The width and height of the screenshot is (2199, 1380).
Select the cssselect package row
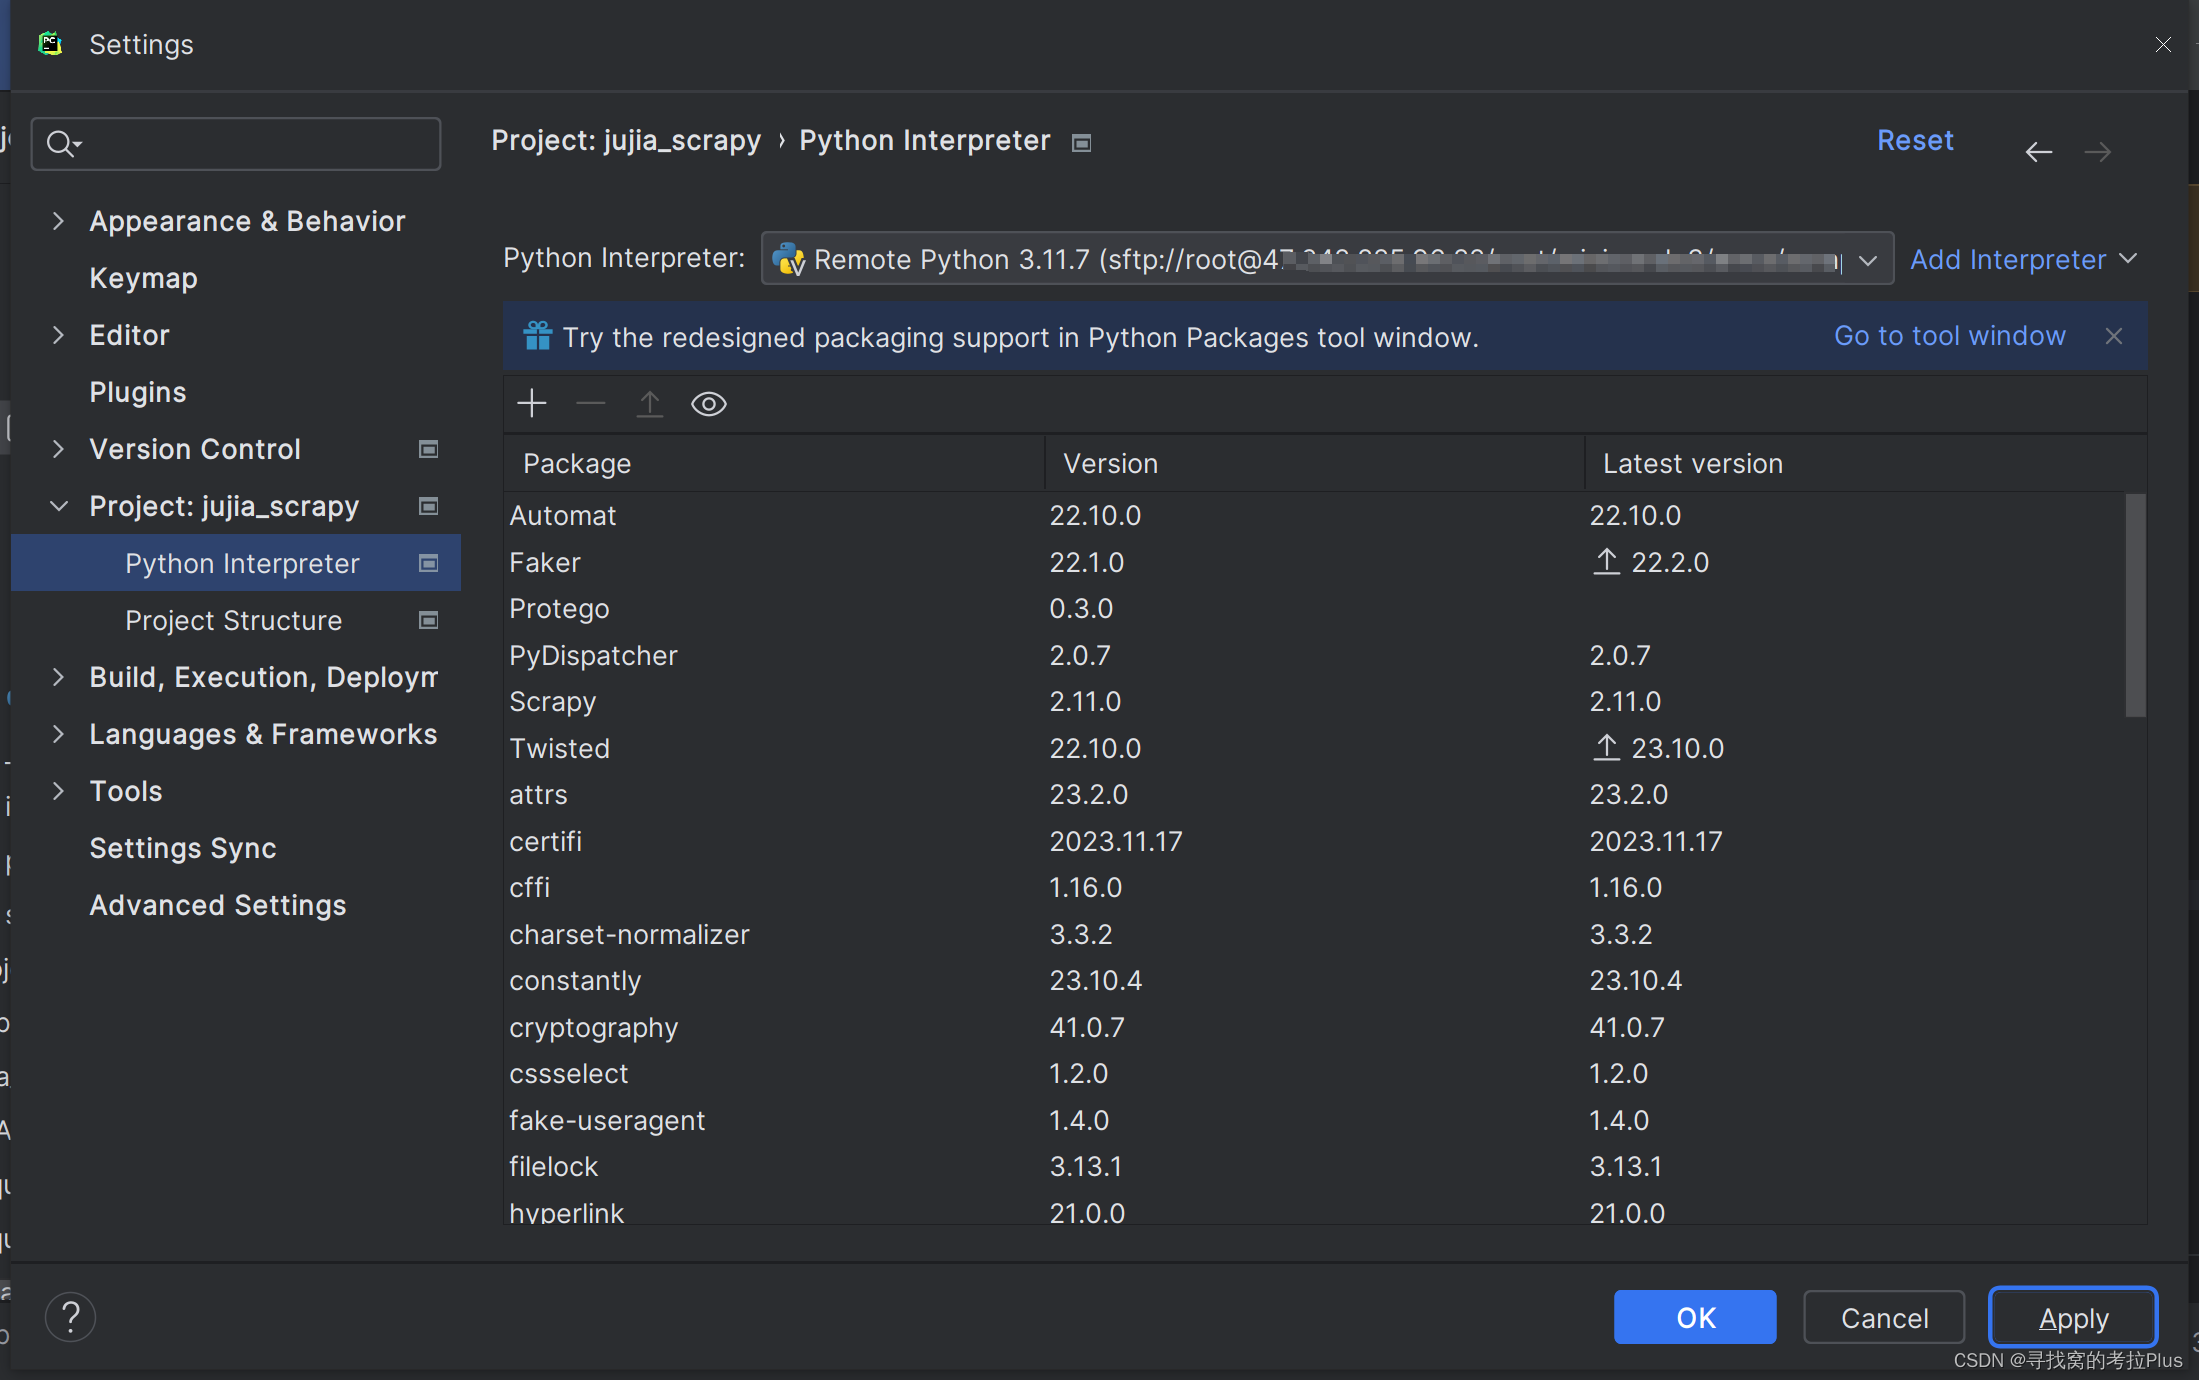pyautogui.click(x=1314, y=1073)
